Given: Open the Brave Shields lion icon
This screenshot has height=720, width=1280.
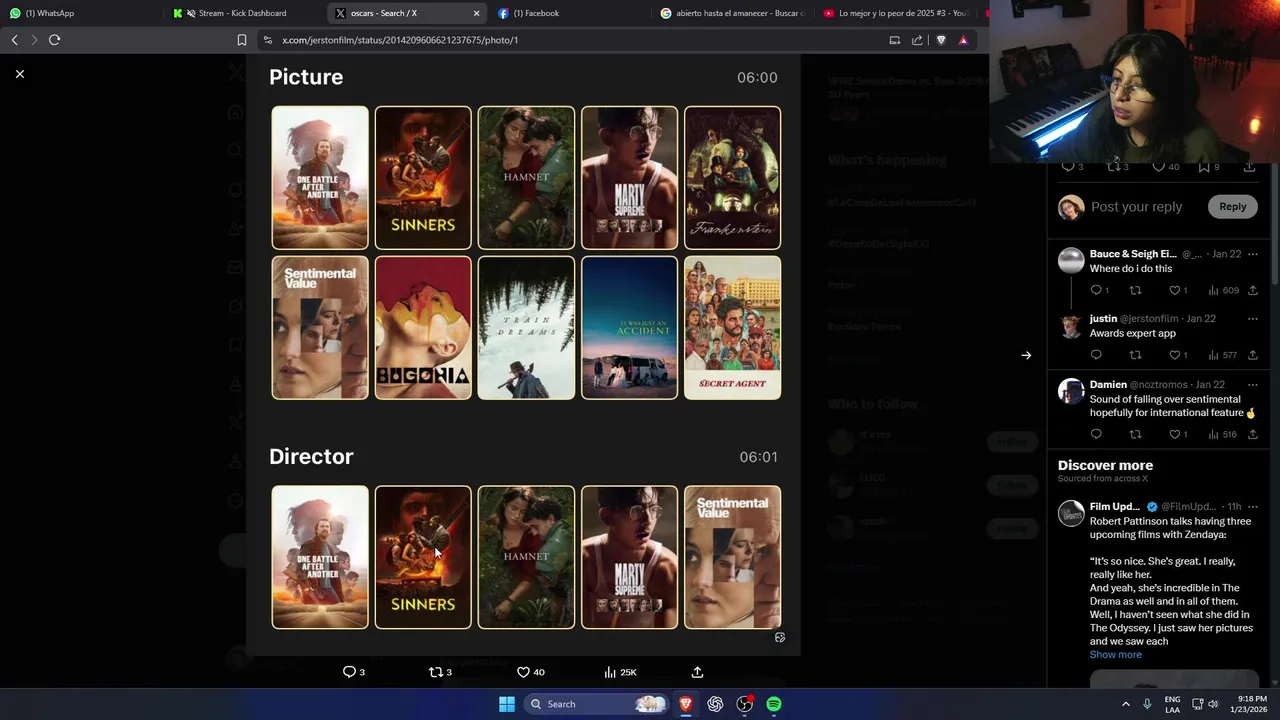Looking at the screenshot, I should point(941,40).
